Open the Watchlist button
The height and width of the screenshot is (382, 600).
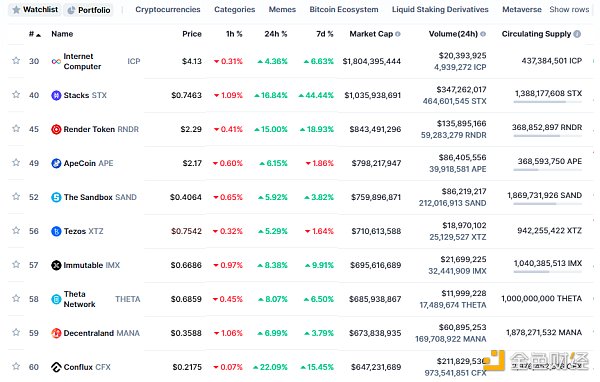pyautogui.click(x=35, y=10)
